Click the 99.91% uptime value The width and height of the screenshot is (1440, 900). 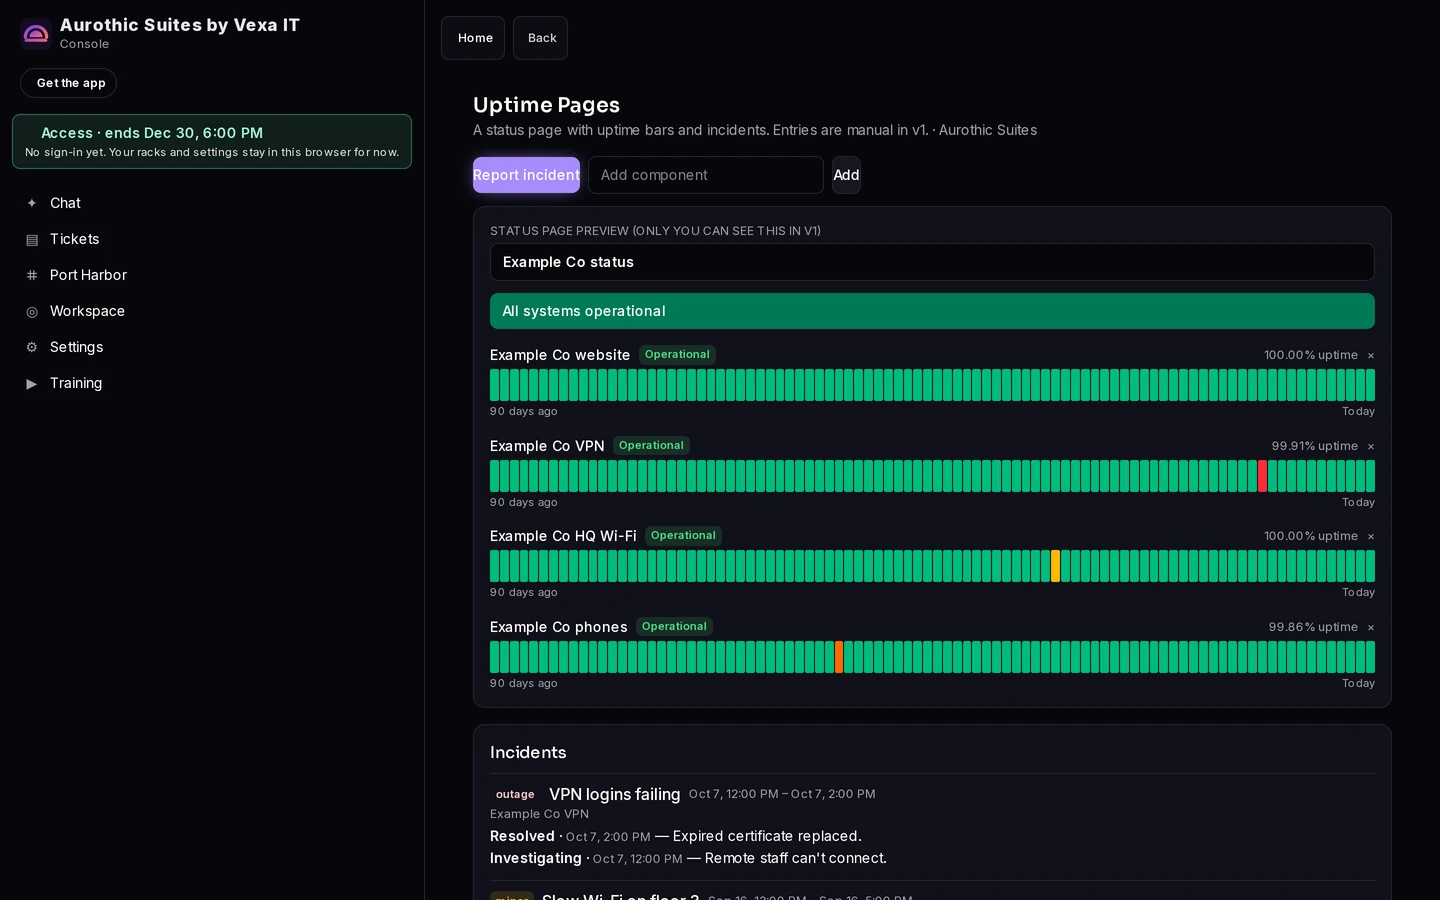pos(1314,446)
